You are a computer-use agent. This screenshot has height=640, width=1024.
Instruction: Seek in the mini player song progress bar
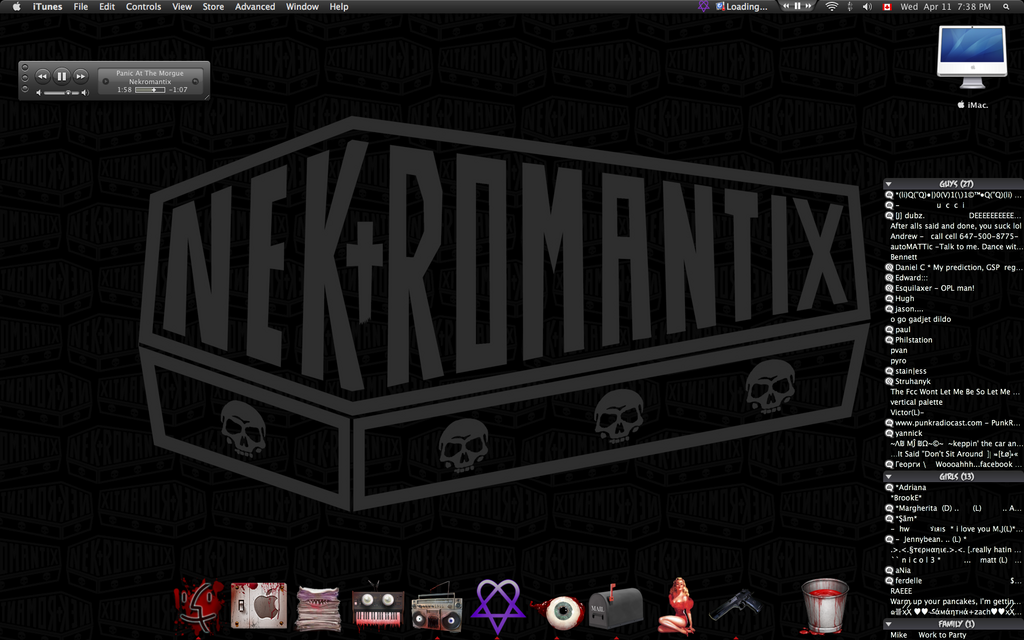pos(150,90)
